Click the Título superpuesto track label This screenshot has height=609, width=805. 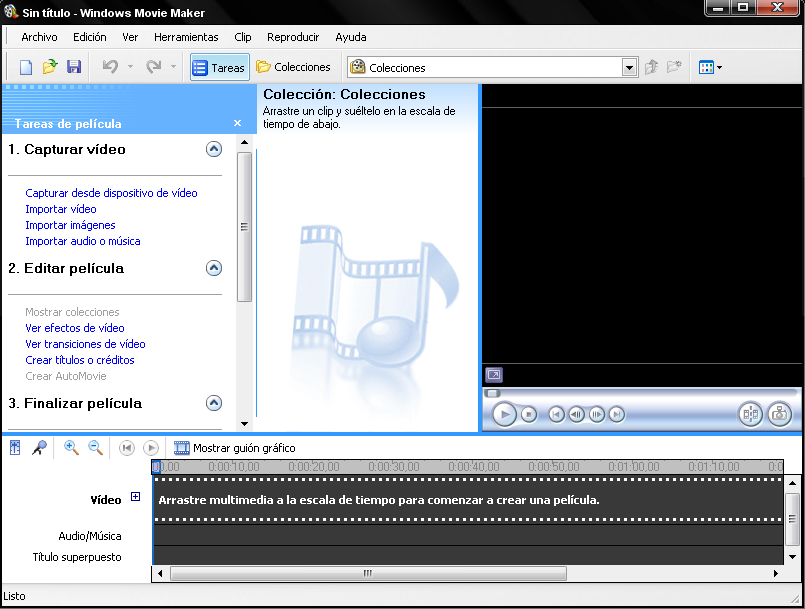[77, 557]
